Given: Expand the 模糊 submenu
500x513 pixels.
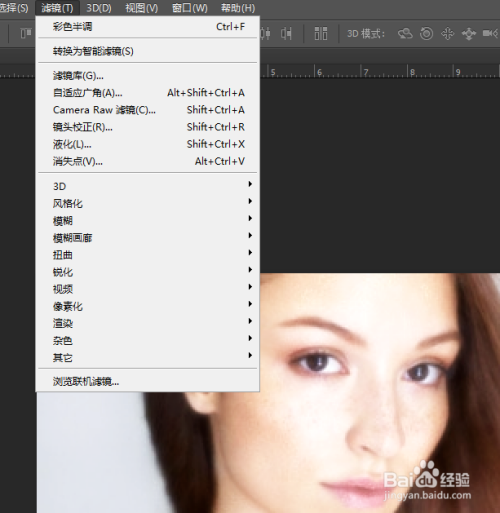Looking at the screenshot, I should point(148,221).
